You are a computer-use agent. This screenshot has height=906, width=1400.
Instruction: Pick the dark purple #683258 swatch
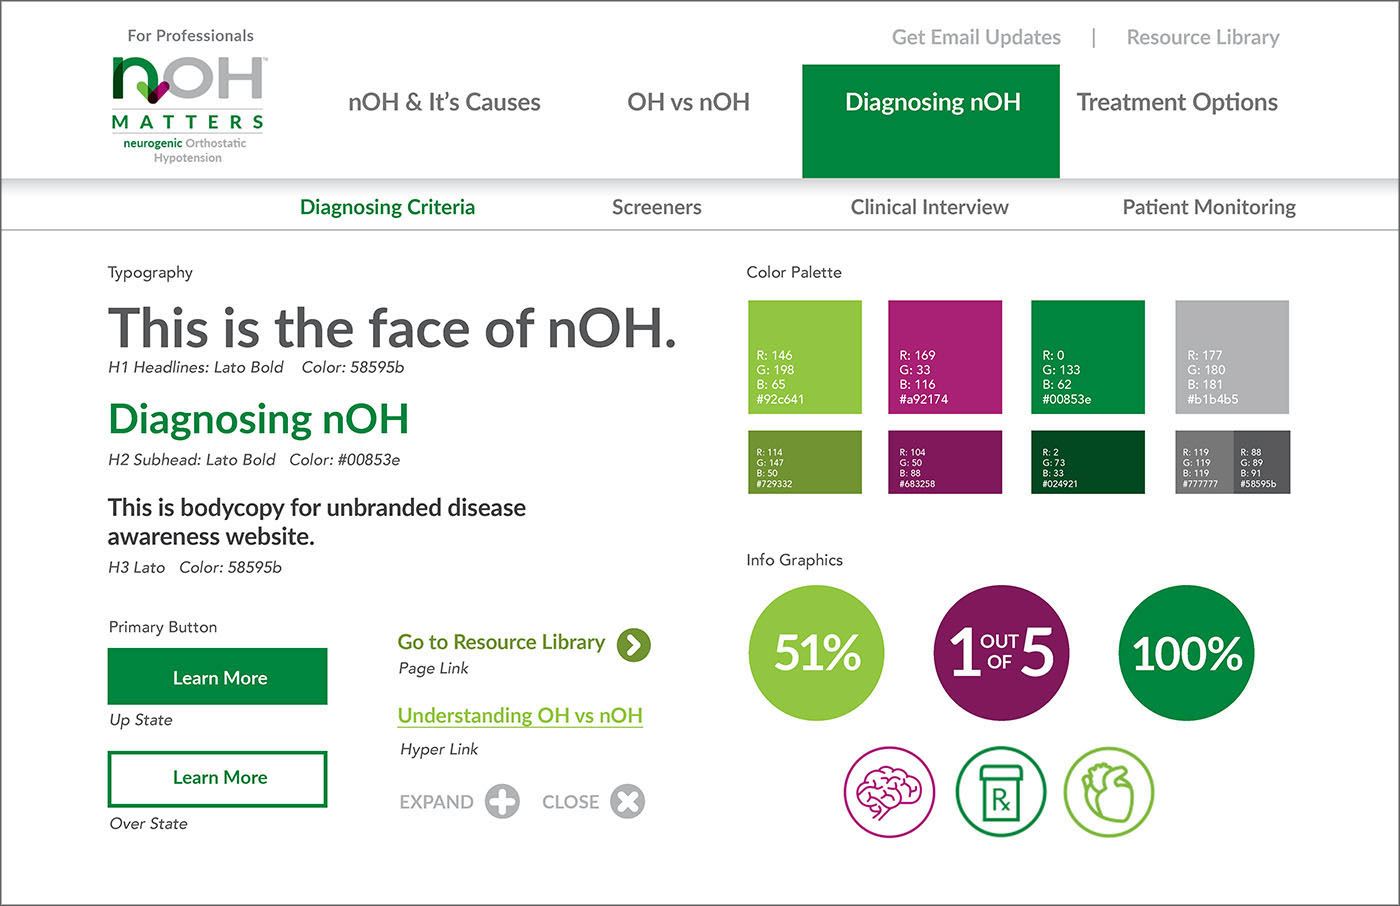[x=945, y=462]
